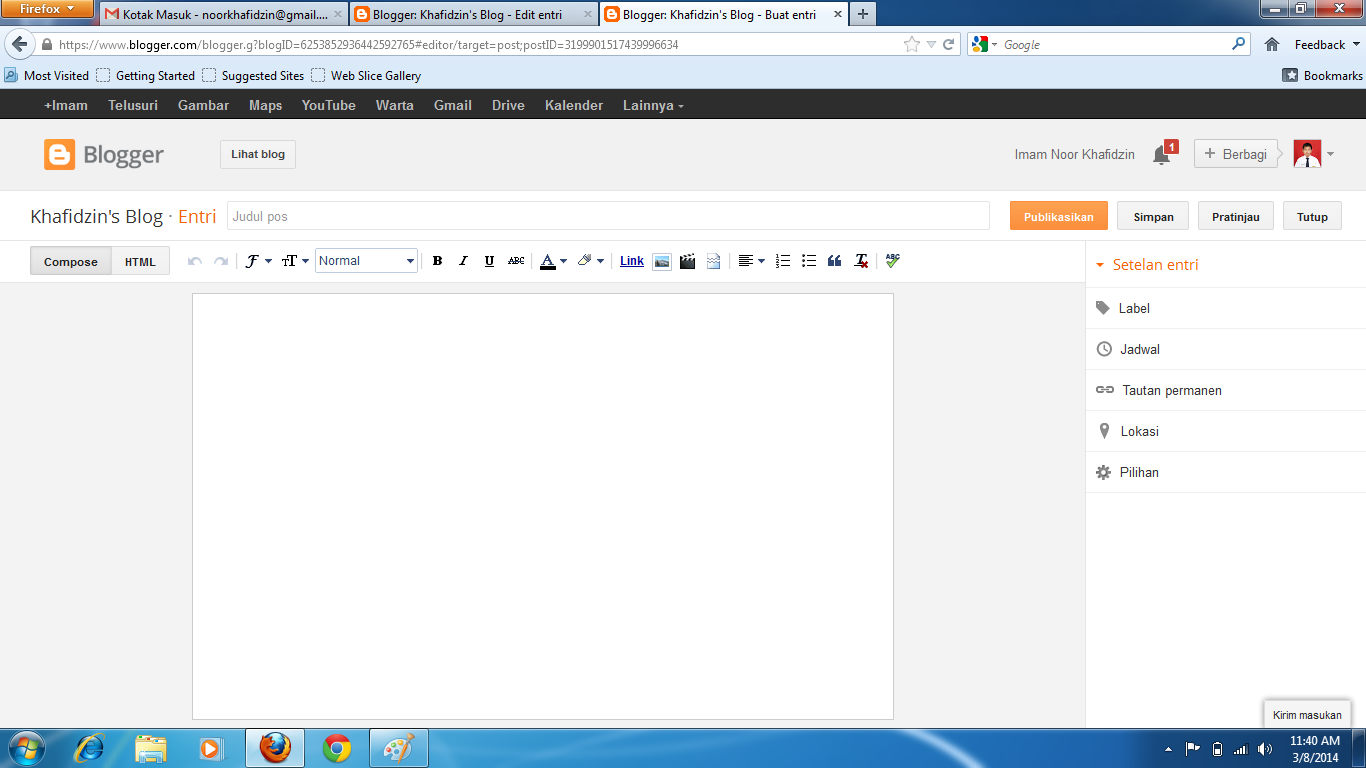
Task: Toggle strikethrough text formatting
Action: point(515,261)
